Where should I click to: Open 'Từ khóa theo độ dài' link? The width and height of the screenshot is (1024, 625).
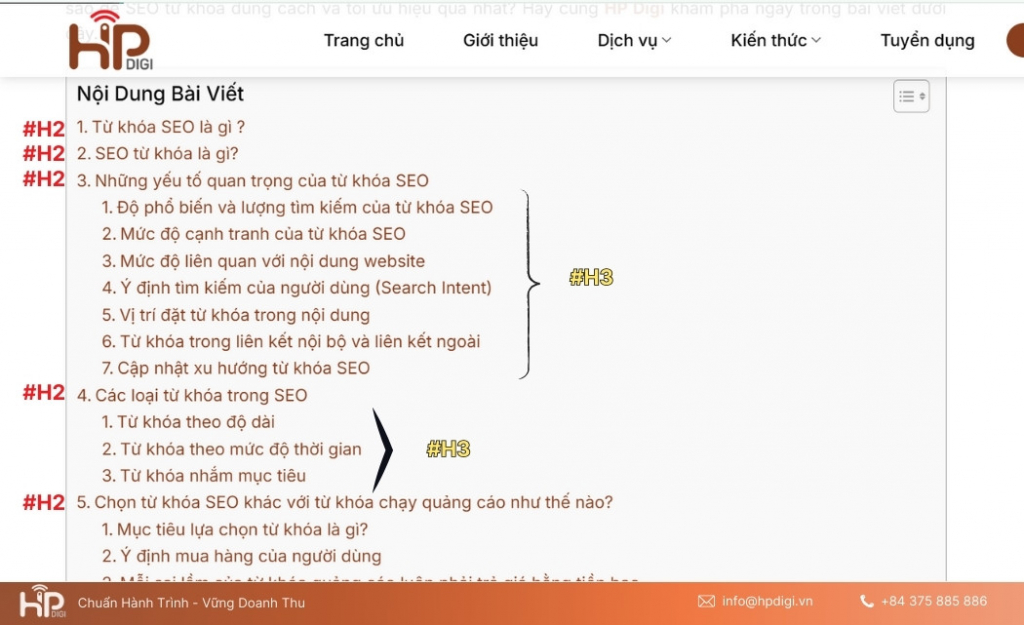[x=188, y=422]
